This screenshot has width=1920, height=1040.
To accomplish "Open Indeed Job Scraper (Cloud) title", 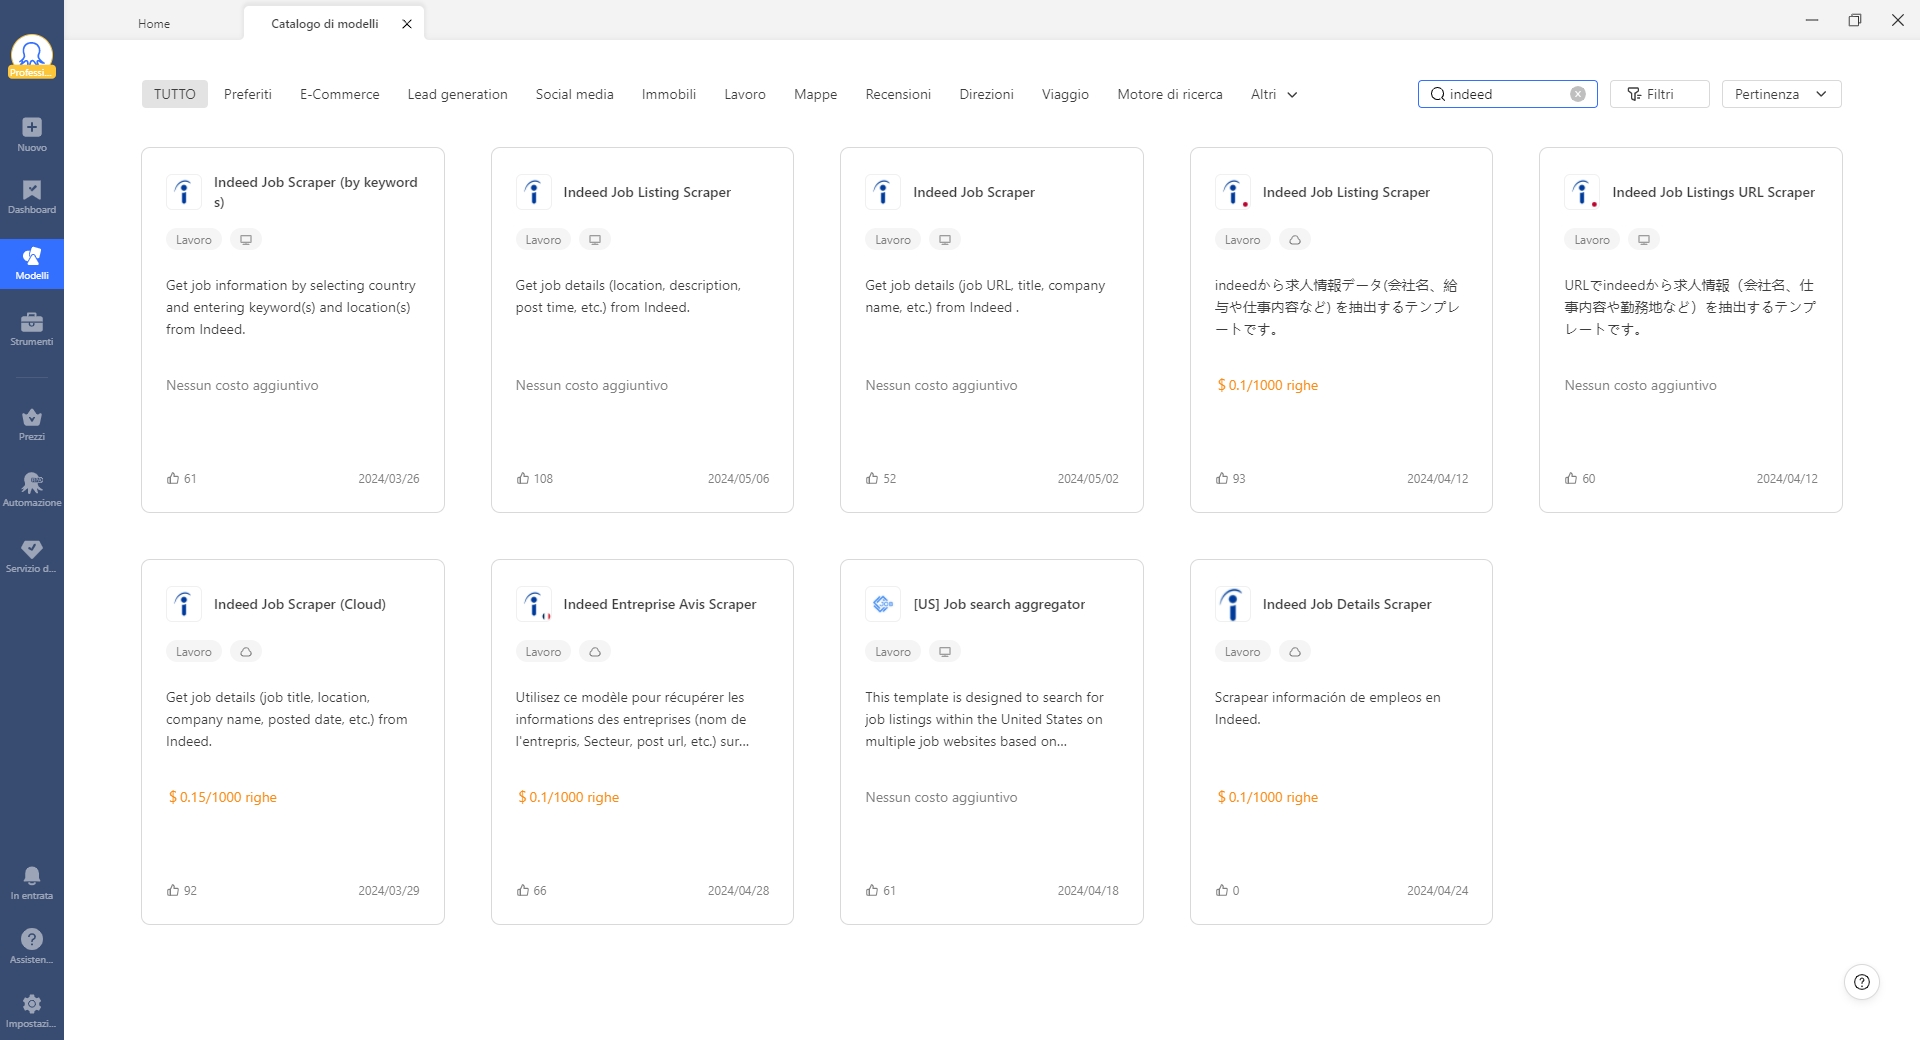I will click(300, 604).
